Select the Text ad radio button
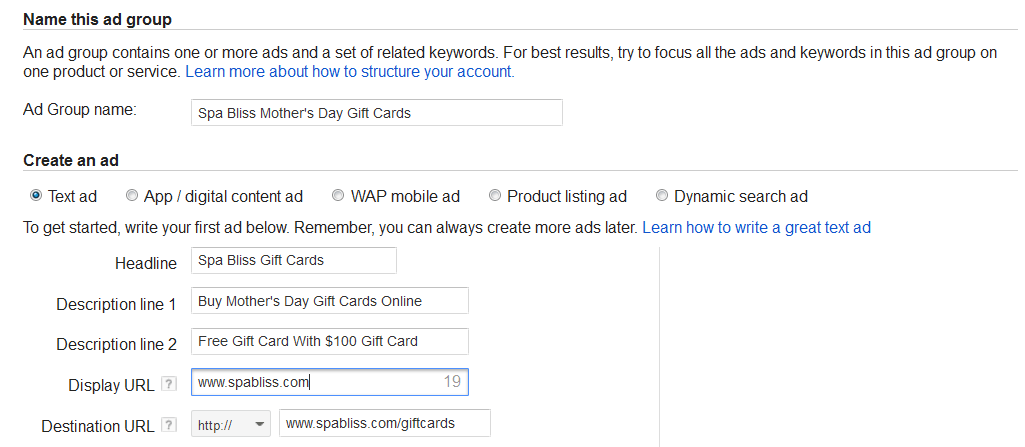Image resolution: width=1025 pixels, height=447 pixels. pyautogui.click(x=36, y=196)
